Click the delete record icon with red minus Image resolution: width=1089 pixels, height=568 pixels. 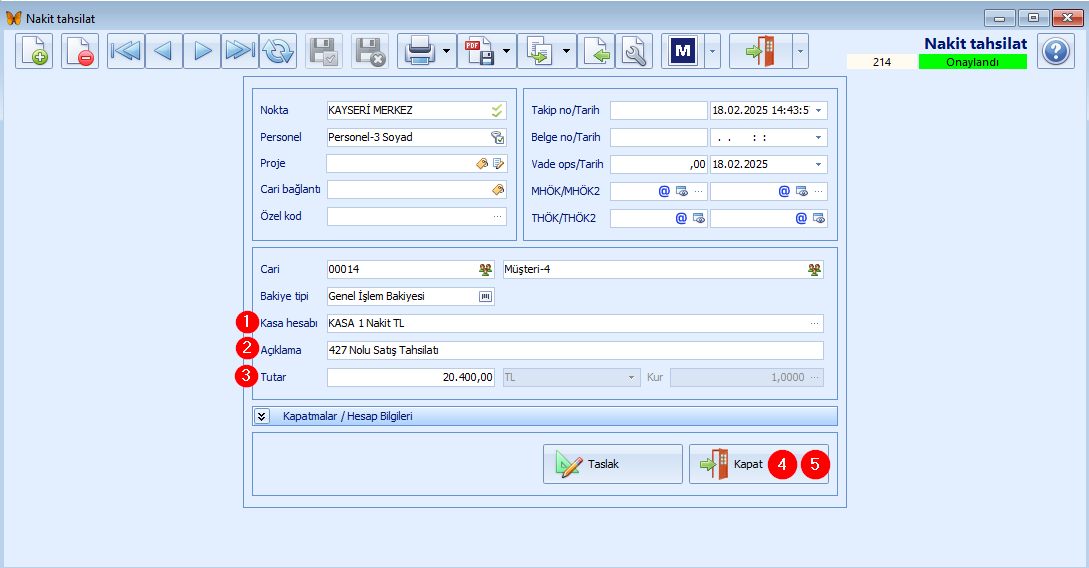click(x=80, y=51)
